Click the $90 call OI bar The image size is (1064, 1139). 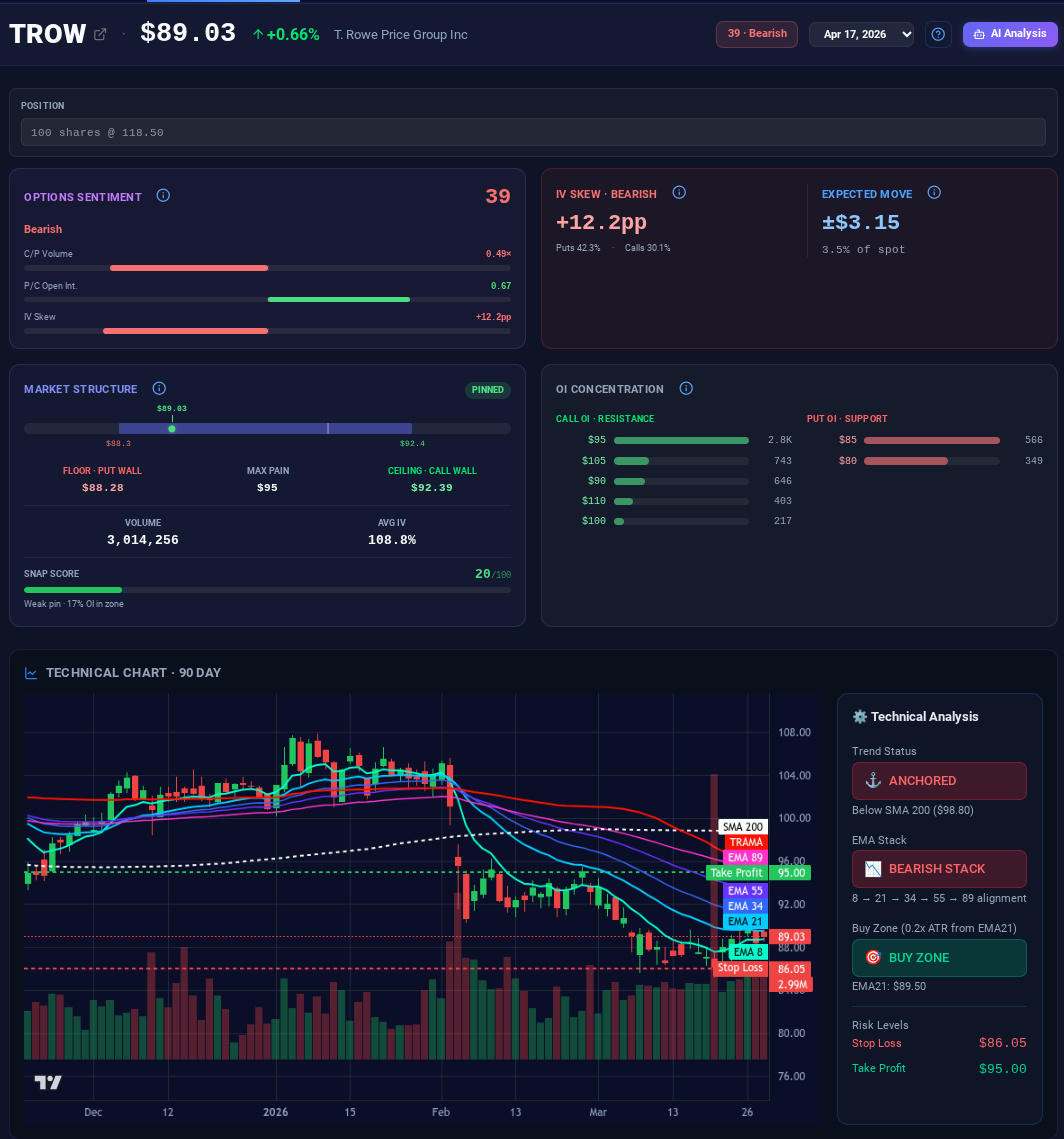(681, 481)
